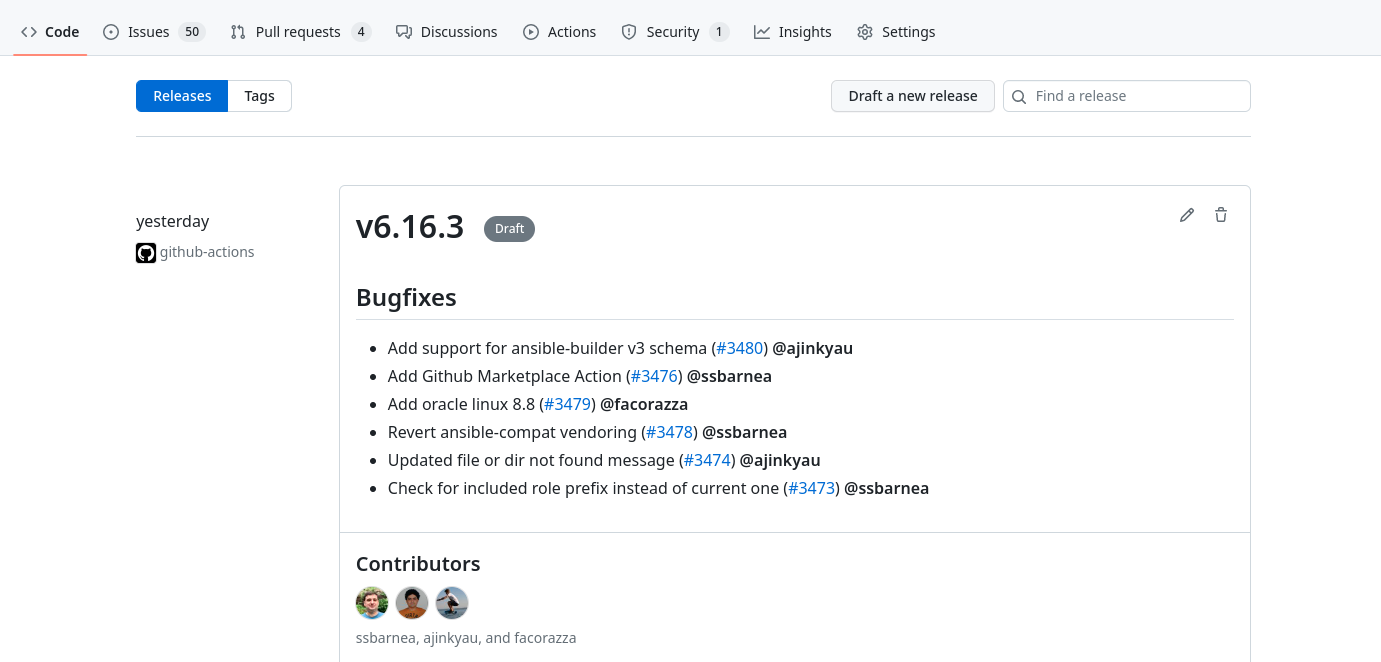Image resolution: width=1381 pixels, height=662 pixels.
Task: Click the 'yesterday' release date
Action: 173,221
